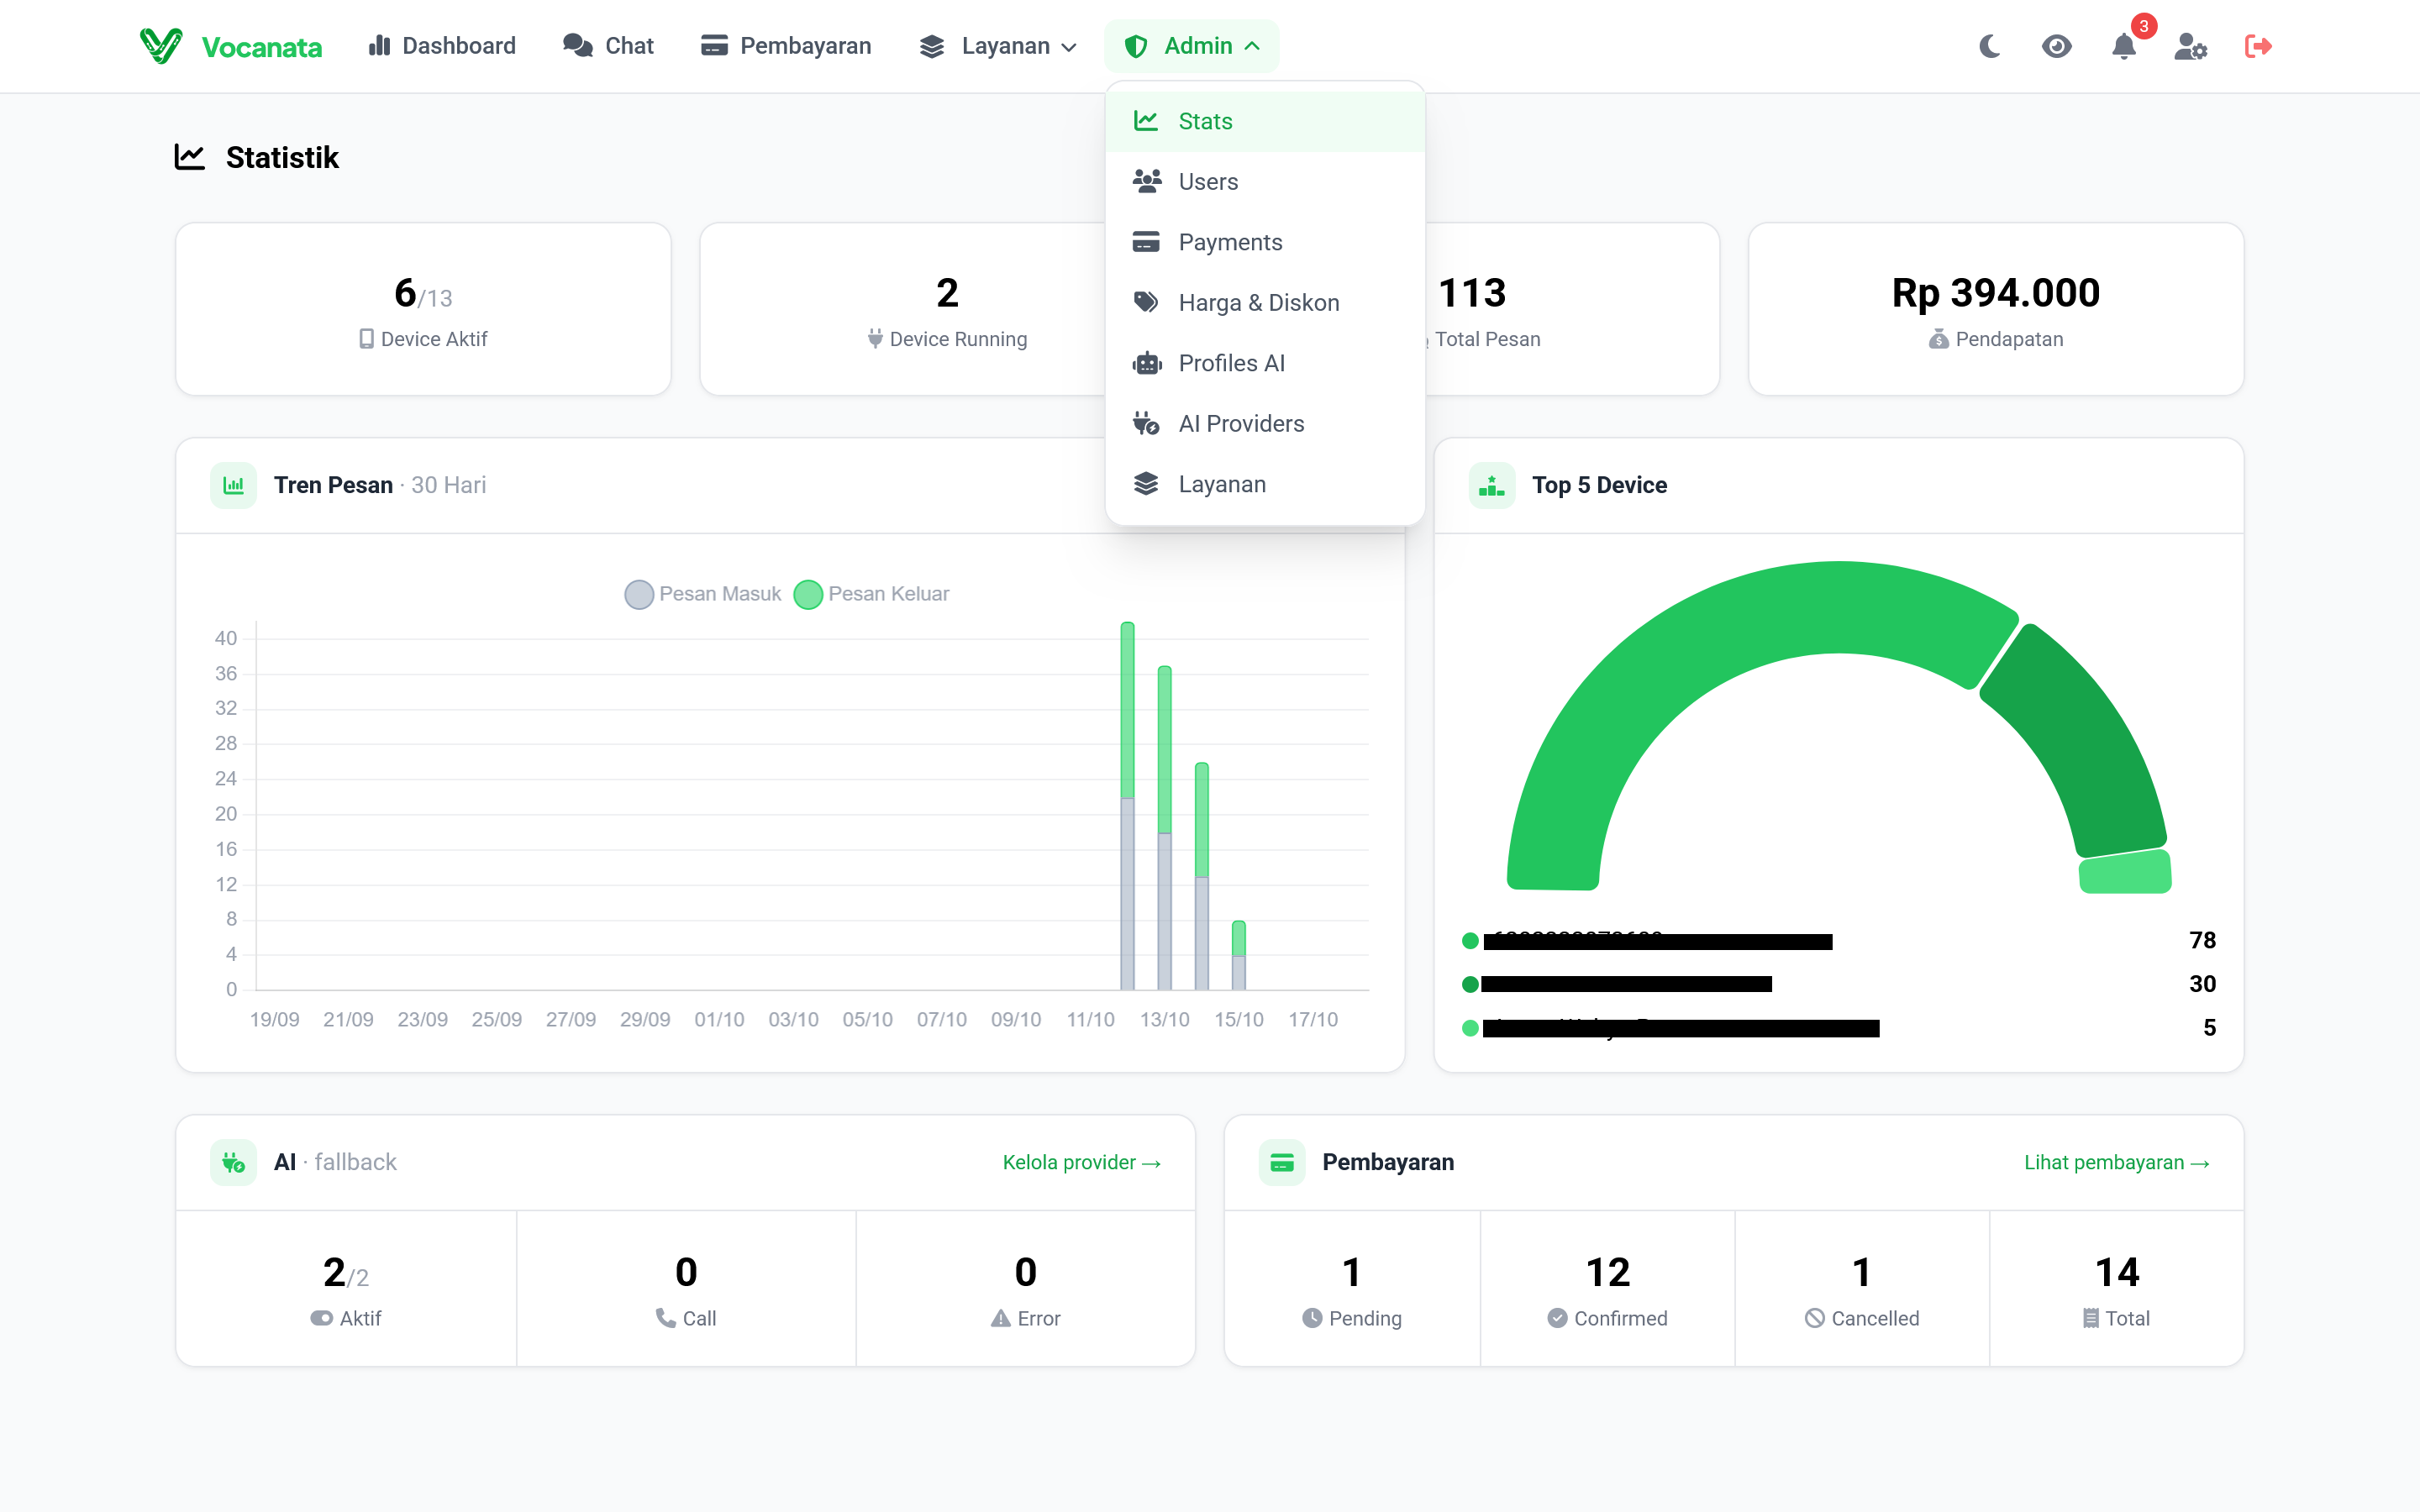Expand the Layanan navigation dropdown
The height and width of the screenshot is (1512, 2420).
coord(997,46)
